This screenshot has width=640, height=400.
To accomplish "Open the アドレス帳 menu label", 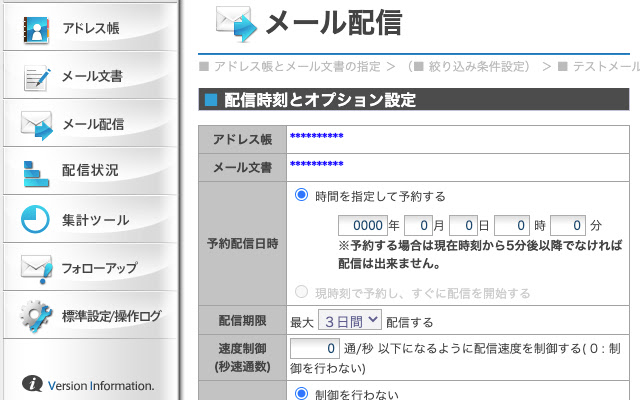I will click(91, 28).
